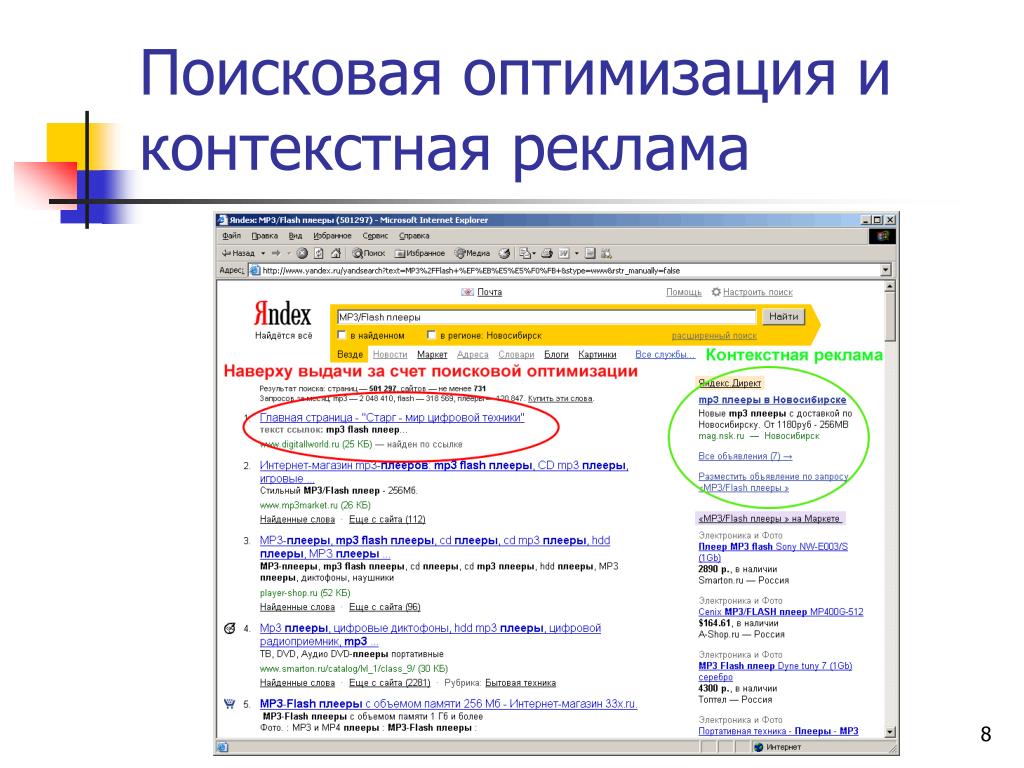Open the 'Все службы...' link
The width and height of the screenshot is (1024, 768).
tap(665, 355)
